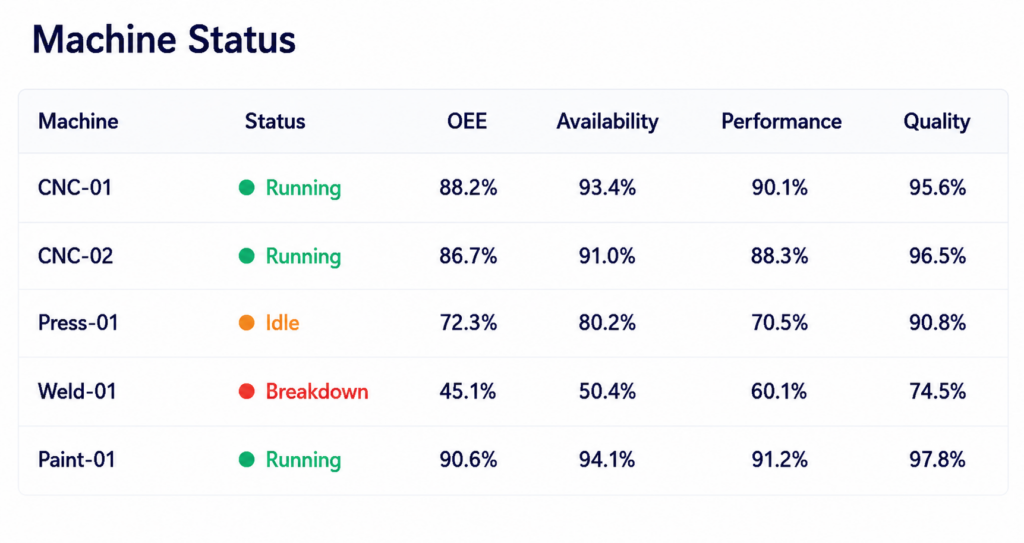
Task: Click the green status dot for CNC-01
Action: tap(246, 188)
